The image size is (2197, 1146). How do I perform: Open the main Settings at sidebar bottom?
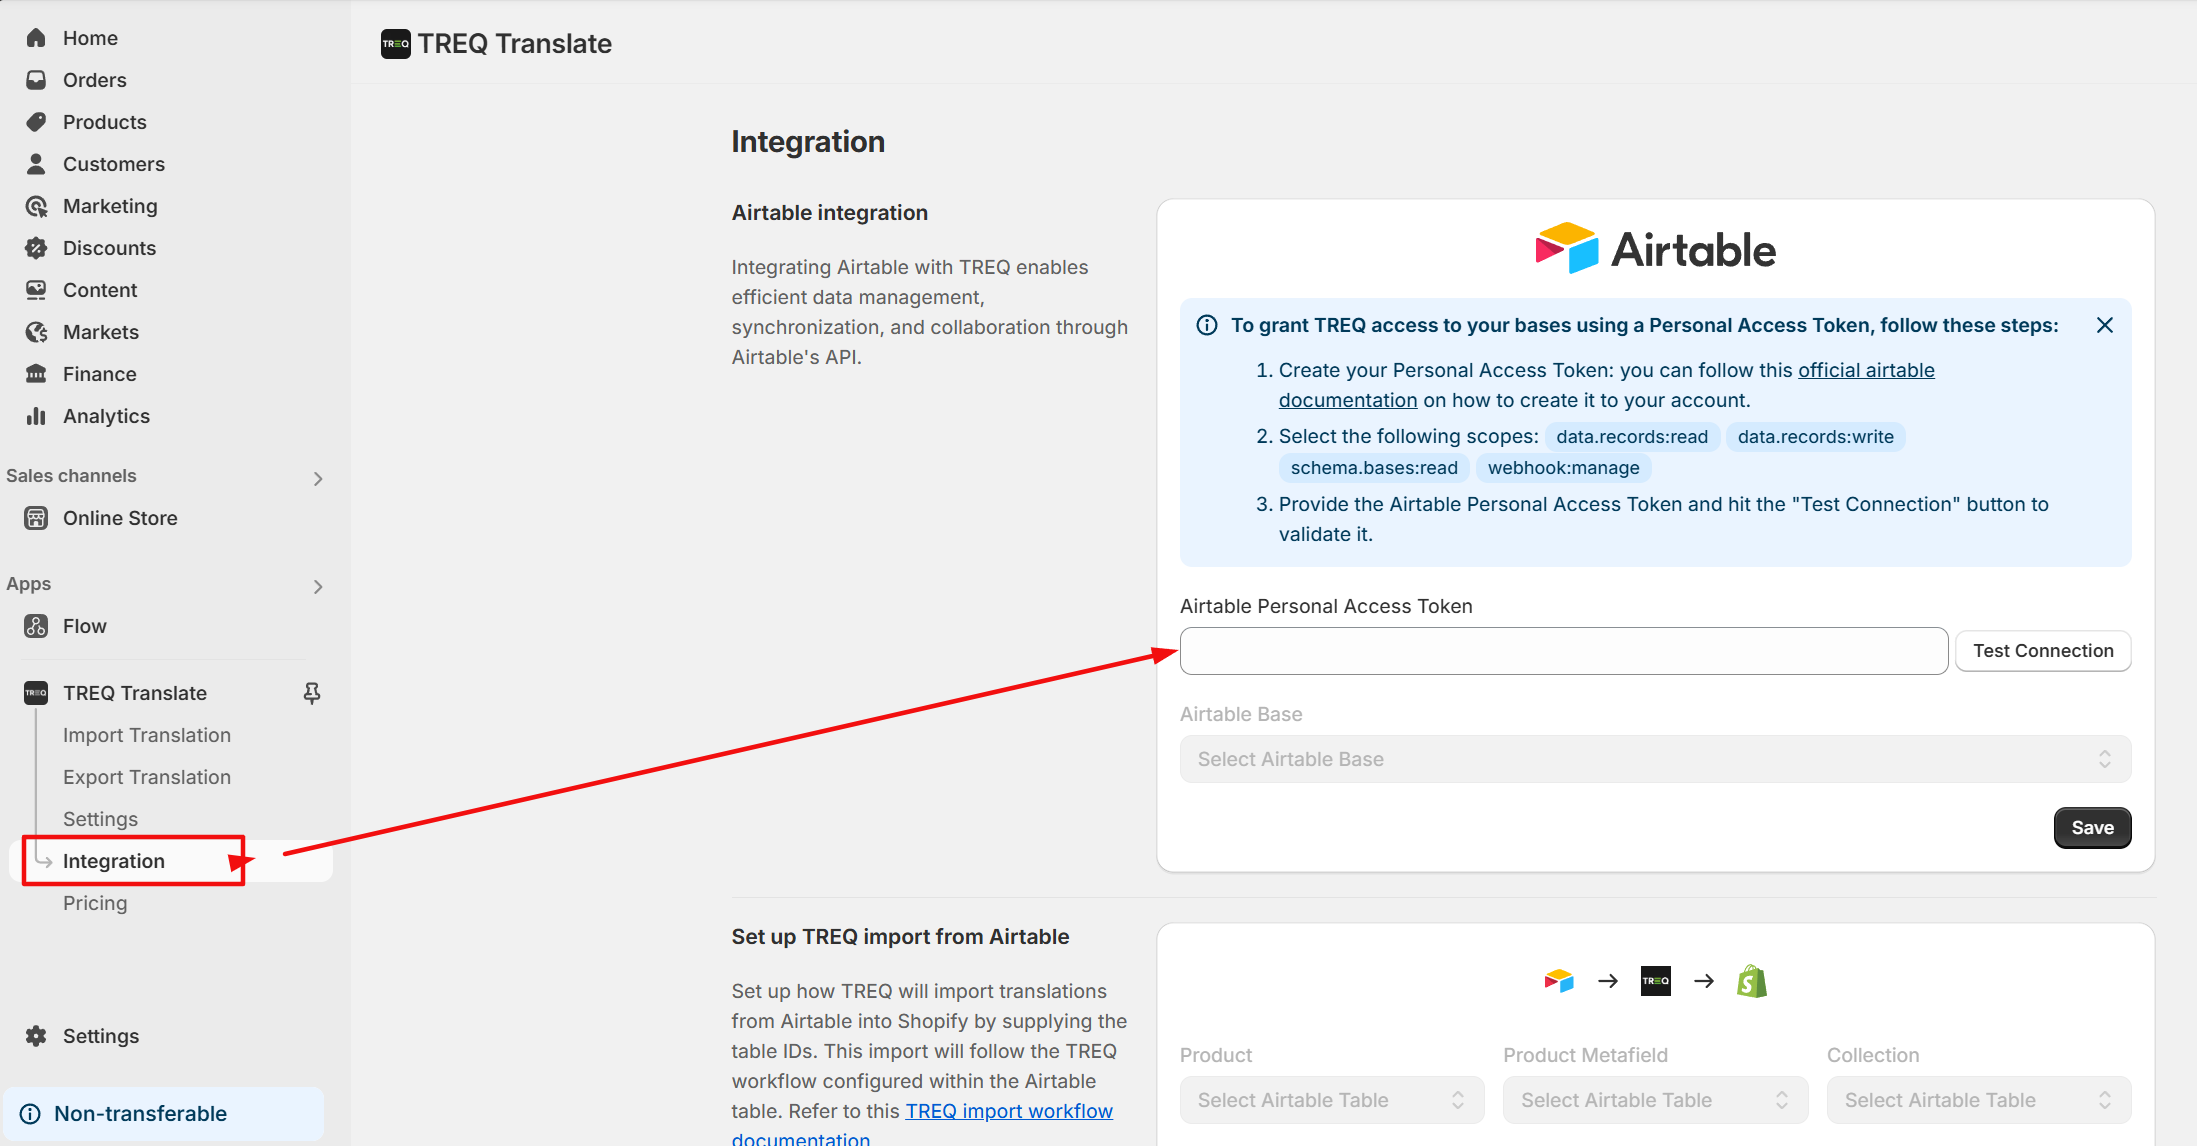click(x=101, y=1036)
